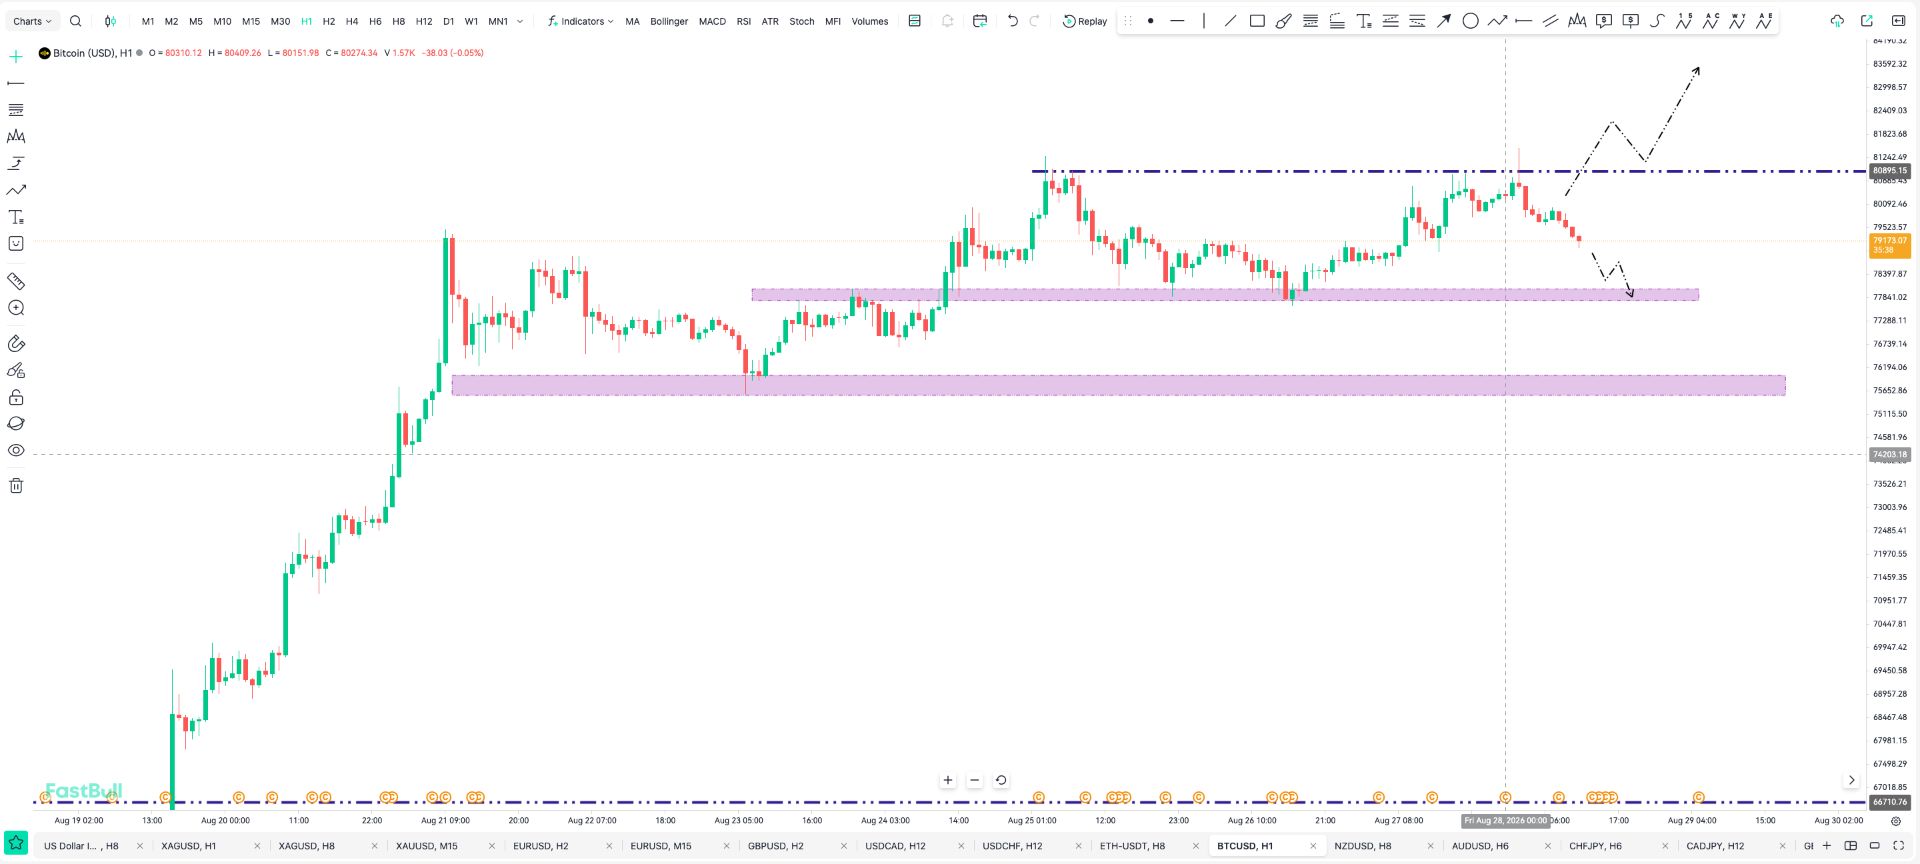Set the timeframe to M15

(x=251, y=21)
